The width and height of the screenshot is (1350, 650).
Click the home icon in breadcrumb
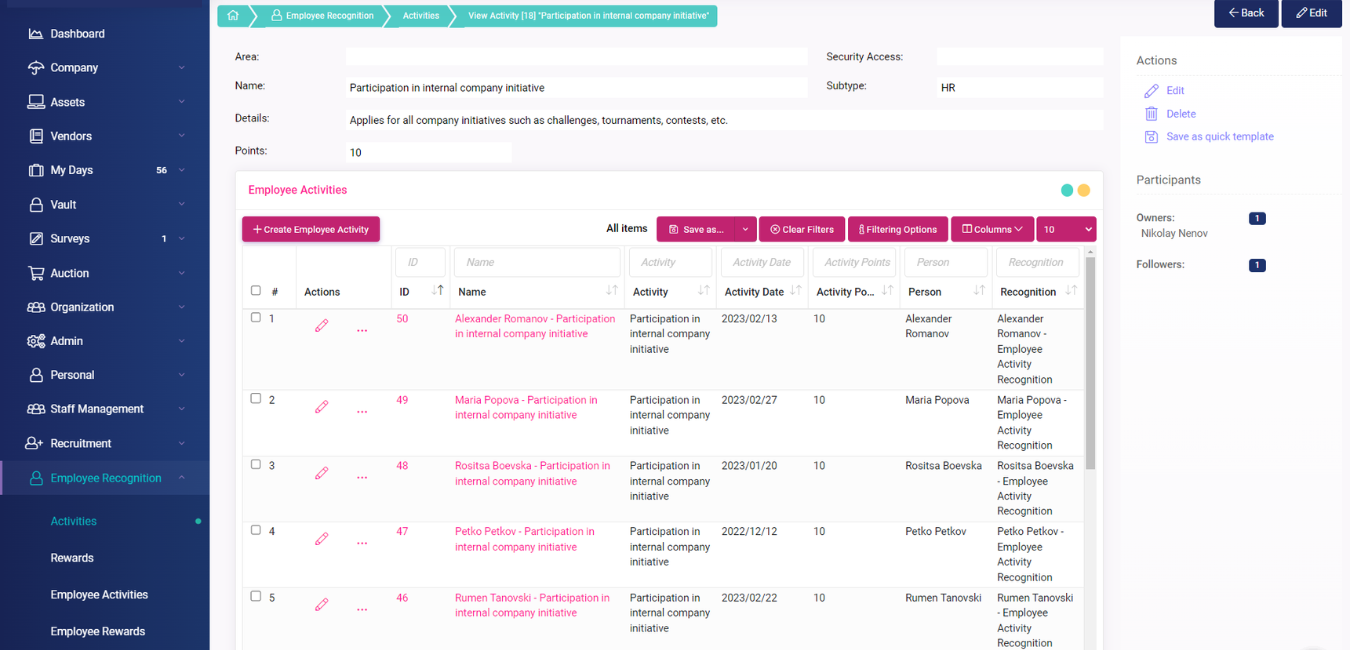(x=233, y=15)
